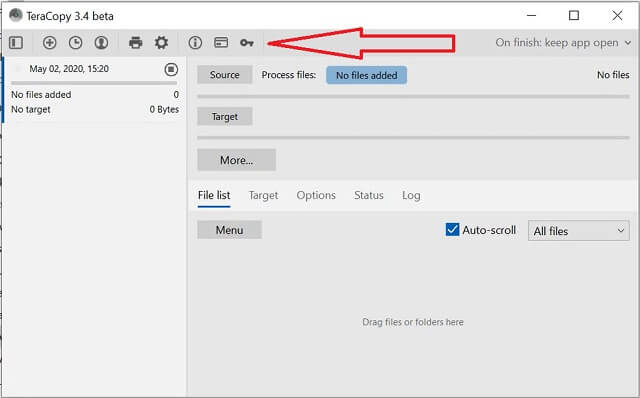Switch to the Target tab

pos(263,196)
